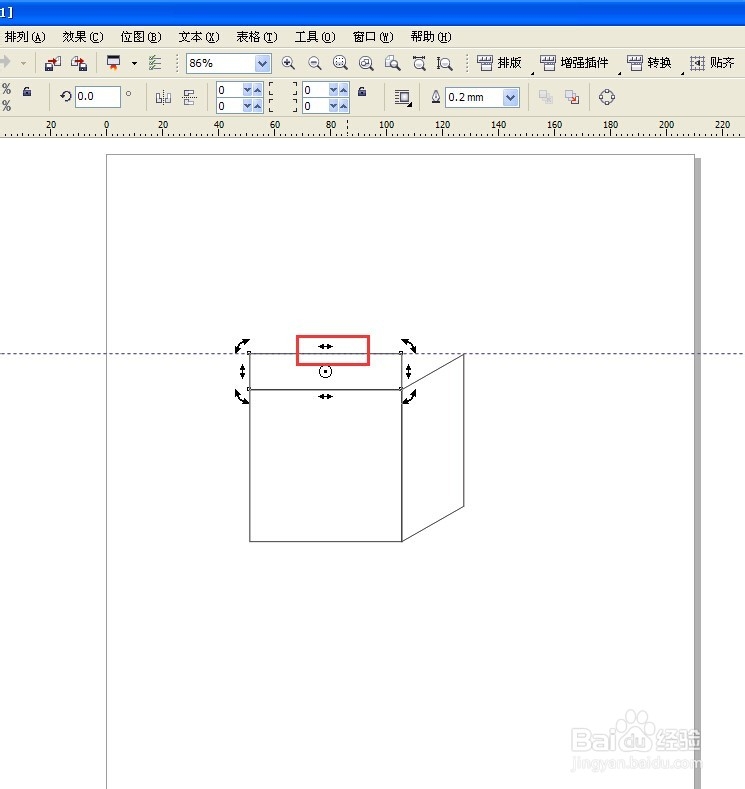745x789 pixels.
Task: Click the top-right corner roundness field
Action: pyautogui.click(x=314, y=90)
